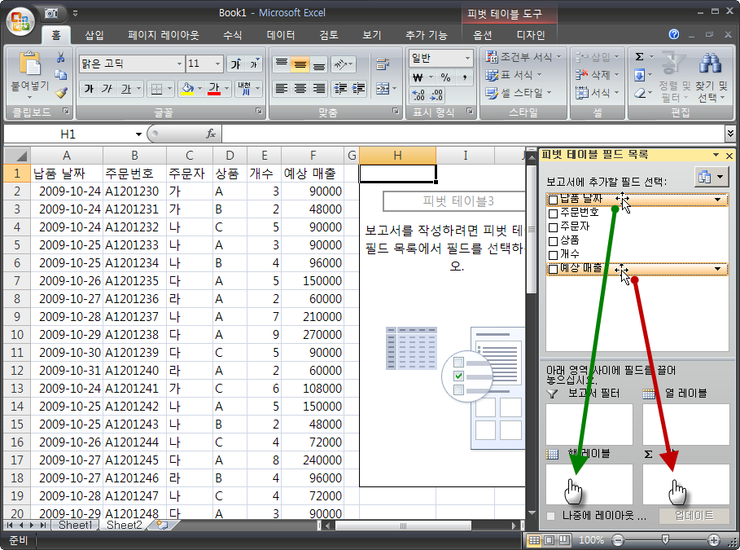Click the Office button logo

[20, 21]
